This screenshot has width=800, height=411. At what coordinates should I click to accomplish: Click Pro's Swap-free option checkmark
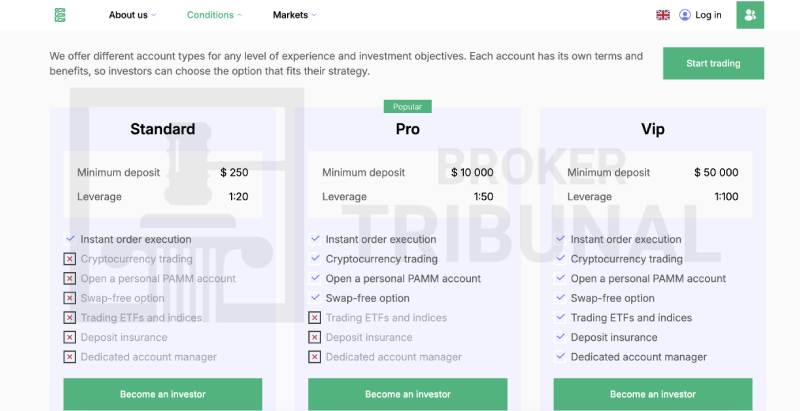pos(315,298)
